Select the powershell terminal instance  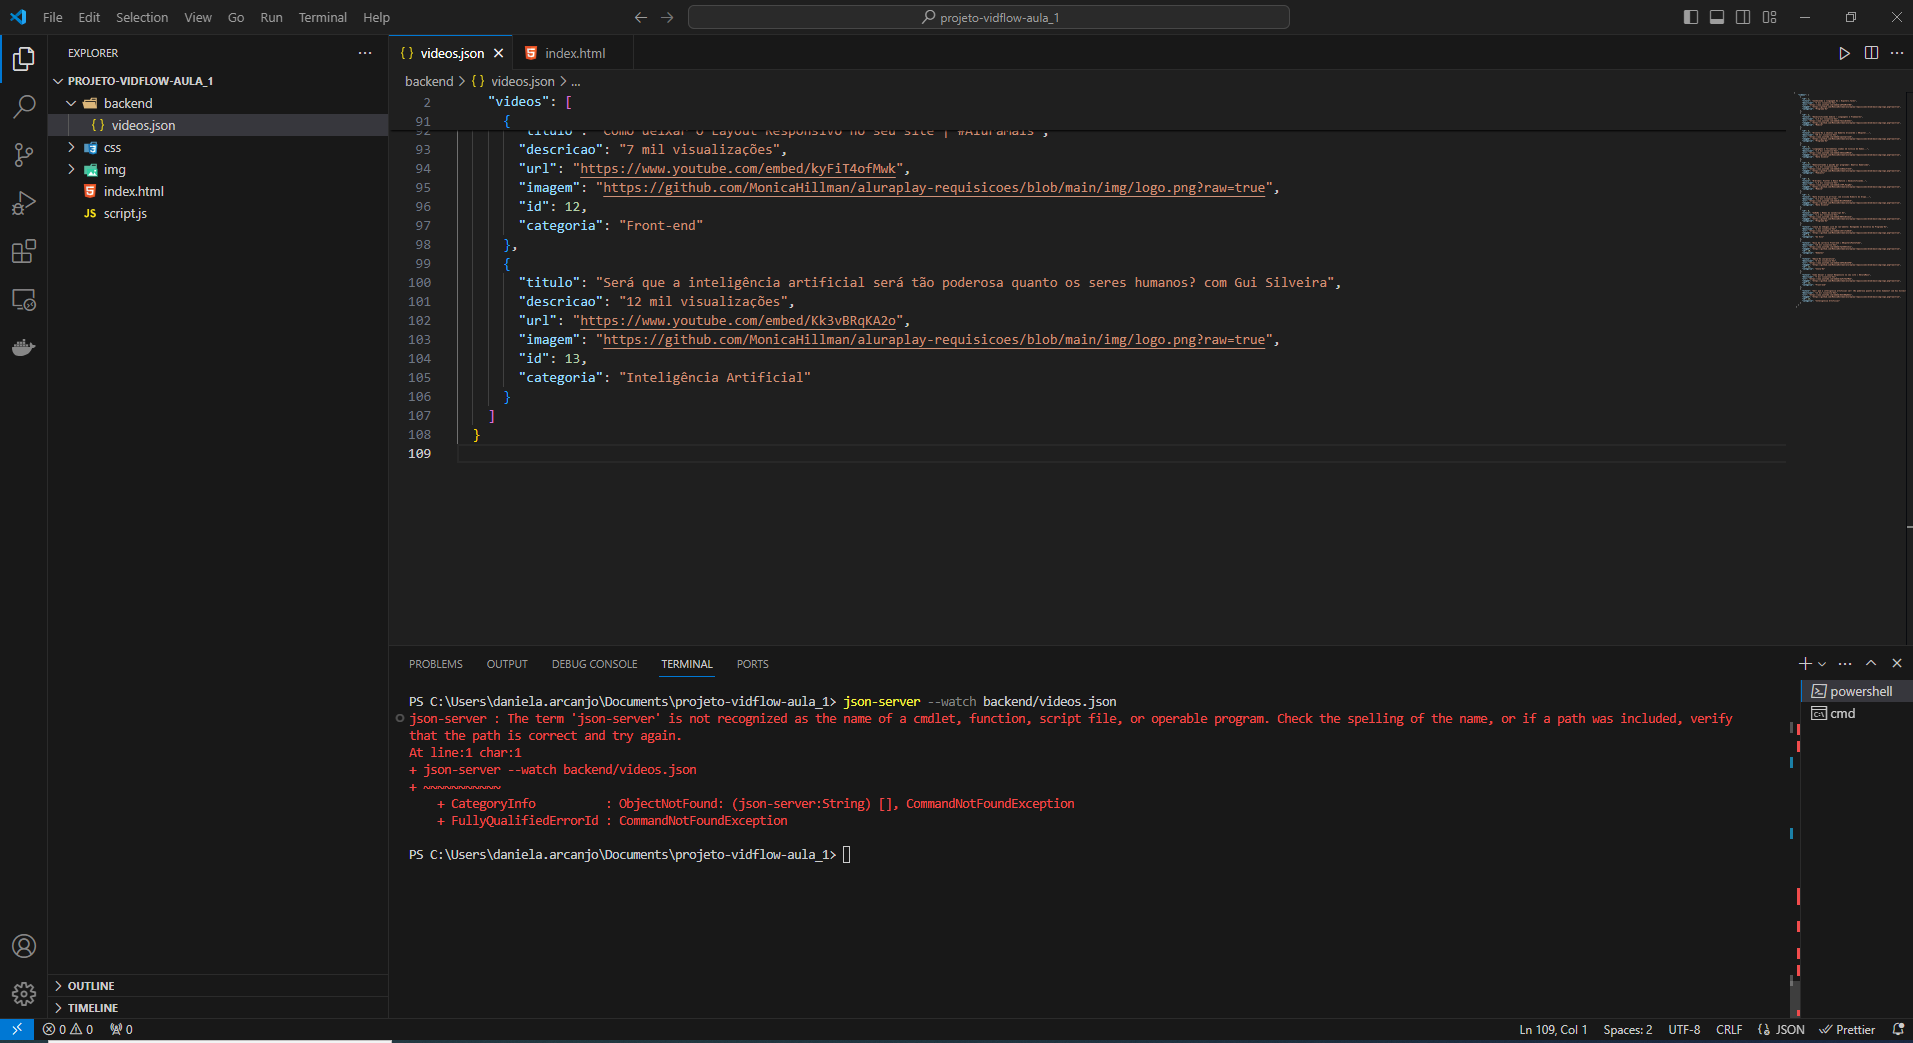(1856, 691)
